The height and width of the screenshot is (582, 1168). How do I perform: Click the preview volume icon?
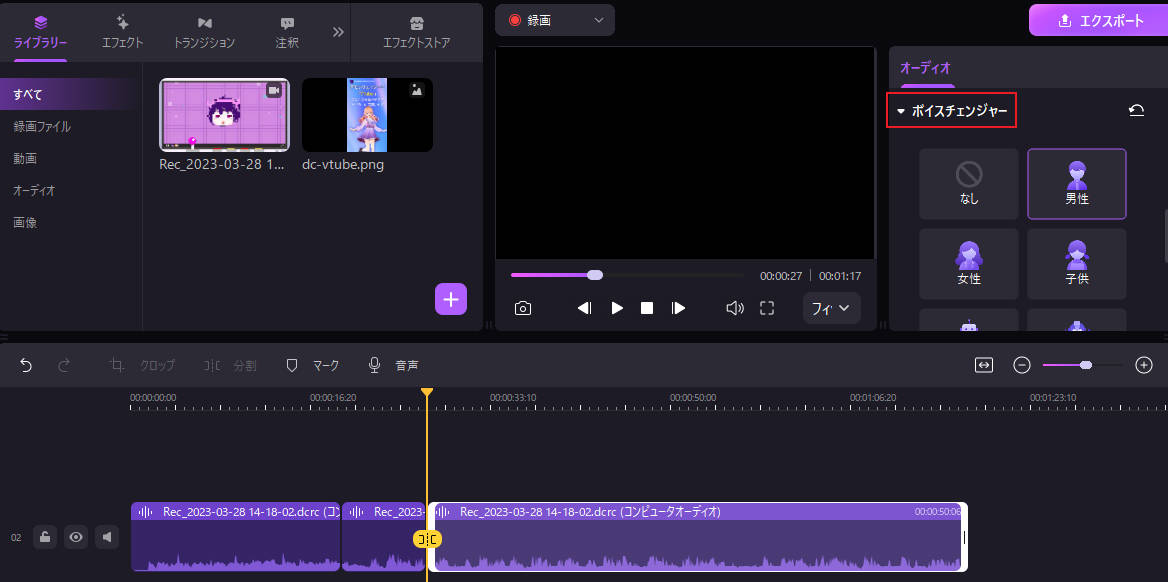[x=734, y=309]
